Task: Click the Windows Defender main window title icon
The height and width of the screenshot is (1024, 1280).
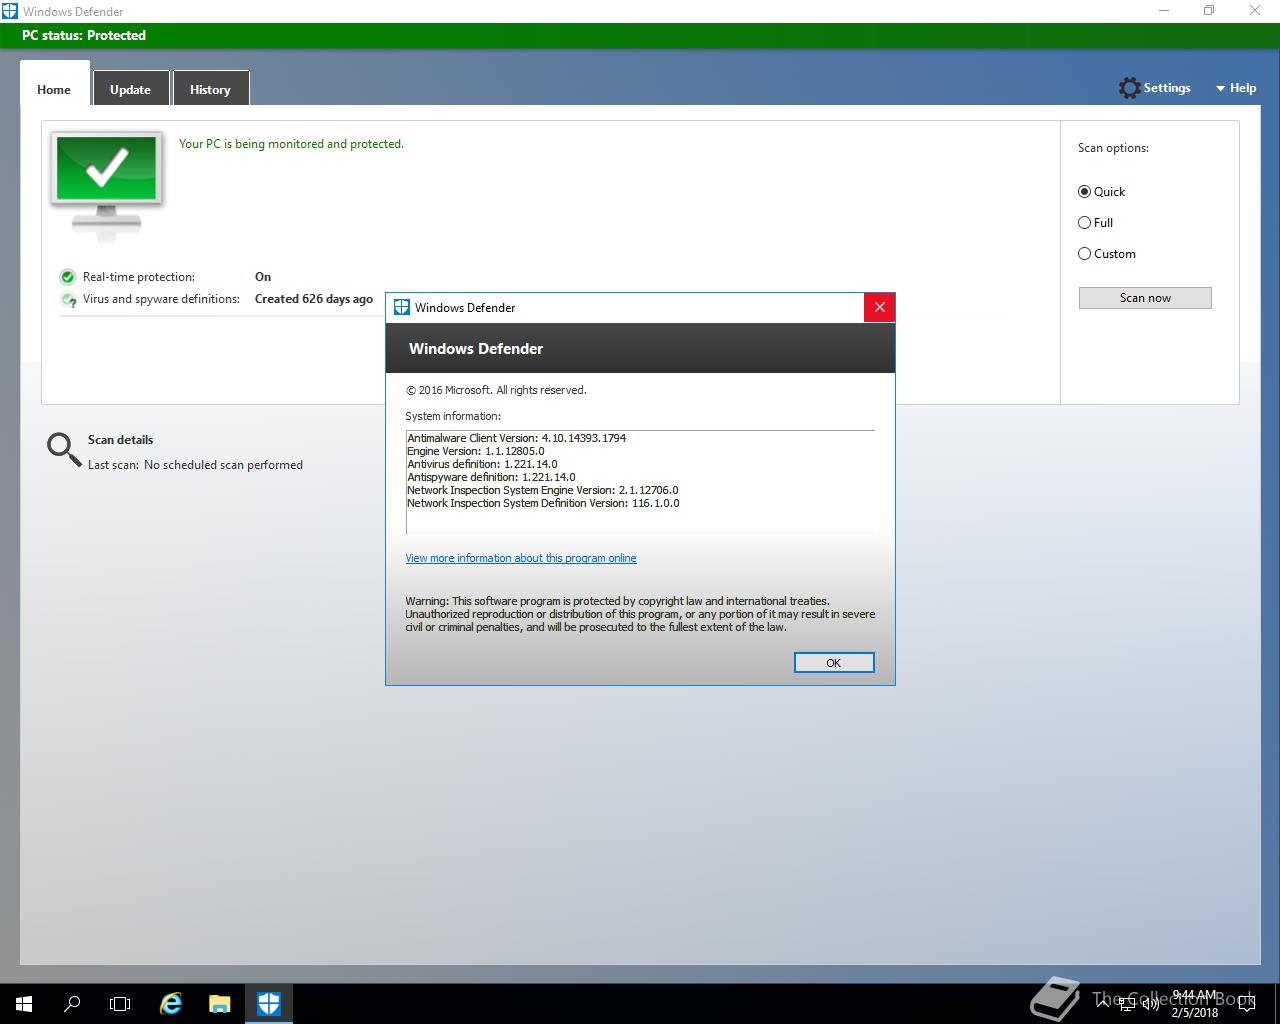Action: point(10,11)
